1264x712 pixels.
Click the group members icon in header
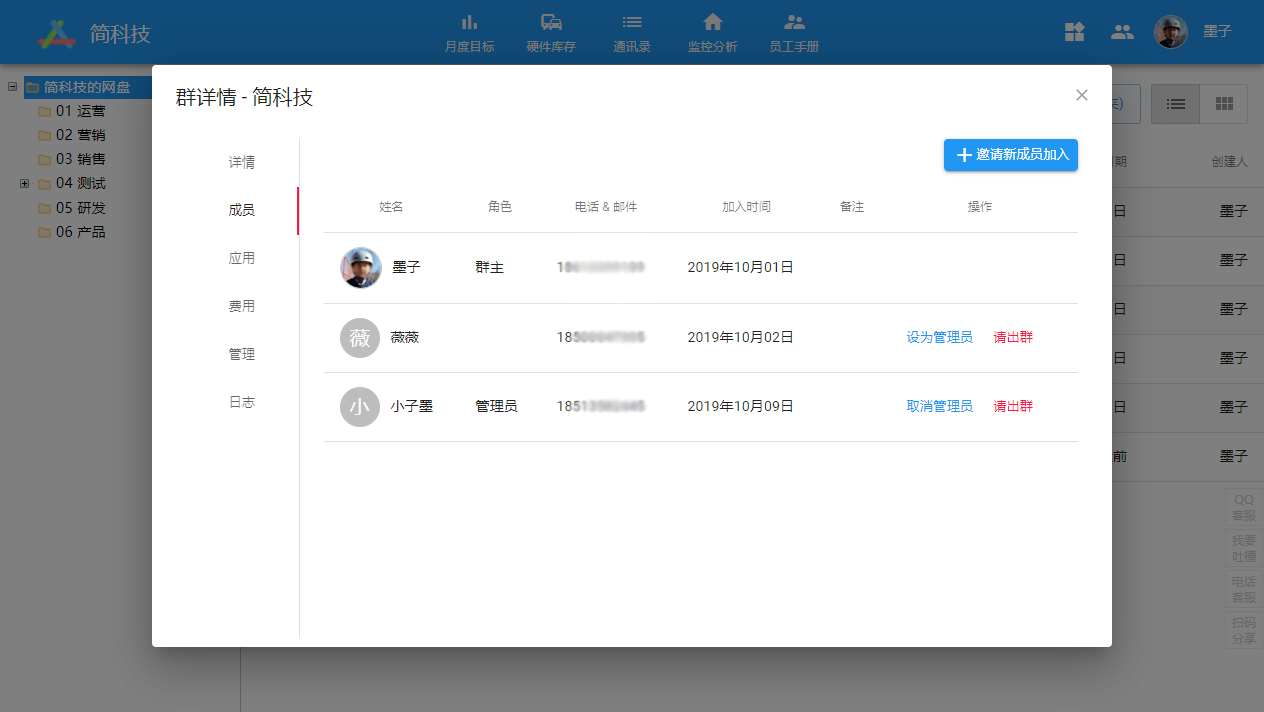pos(1122,32)
